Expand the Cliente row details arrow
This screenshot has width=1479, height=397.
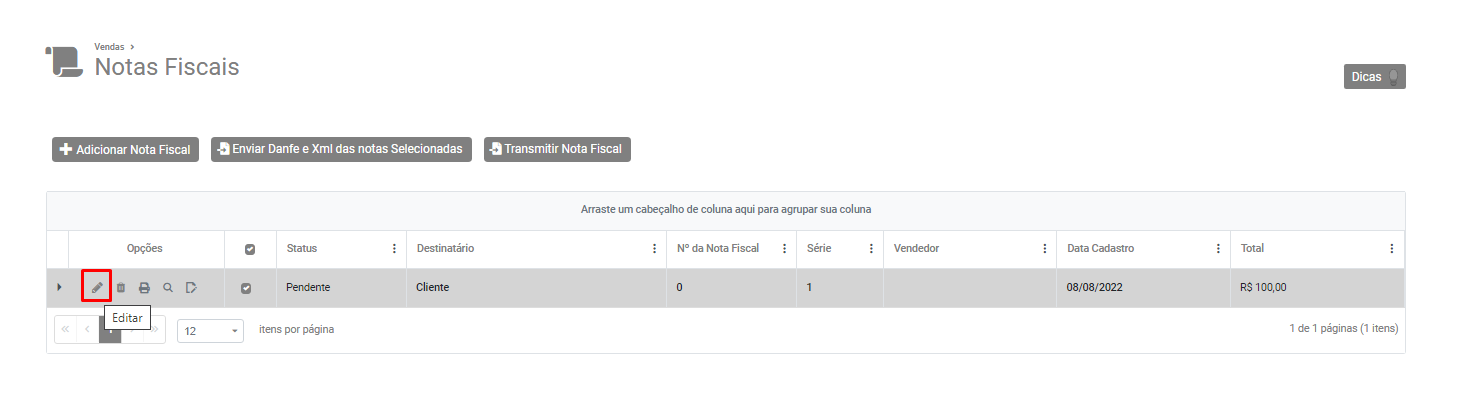click(58, 288)
